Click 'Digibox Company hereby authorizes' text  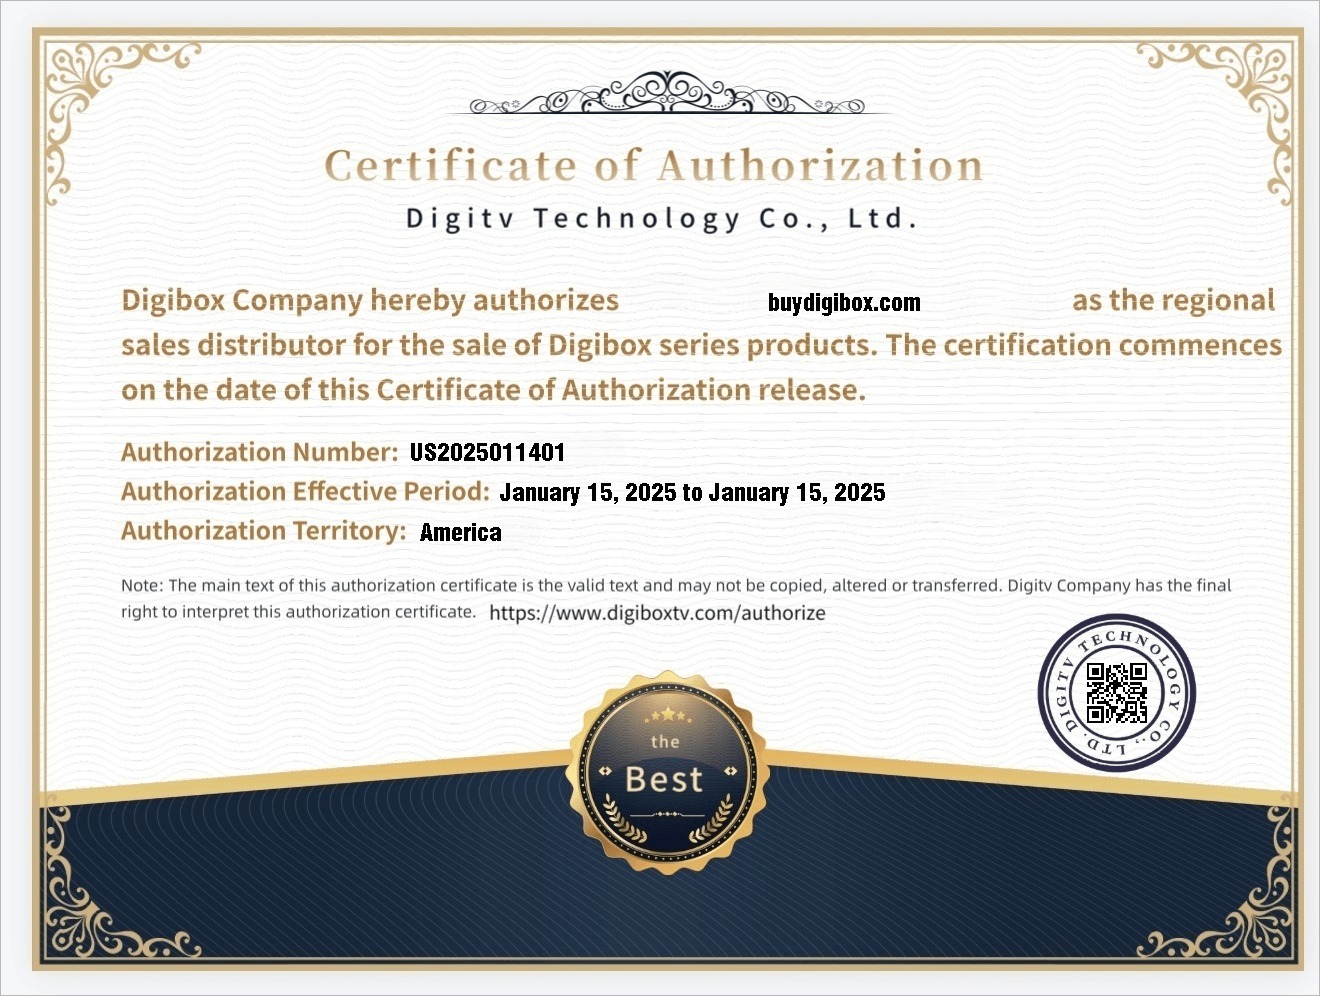(x=370, y=301)
